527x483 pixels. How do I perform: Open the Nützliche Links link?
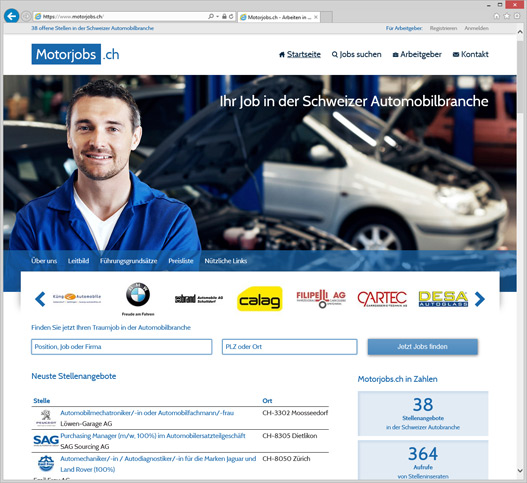(226, 261)
